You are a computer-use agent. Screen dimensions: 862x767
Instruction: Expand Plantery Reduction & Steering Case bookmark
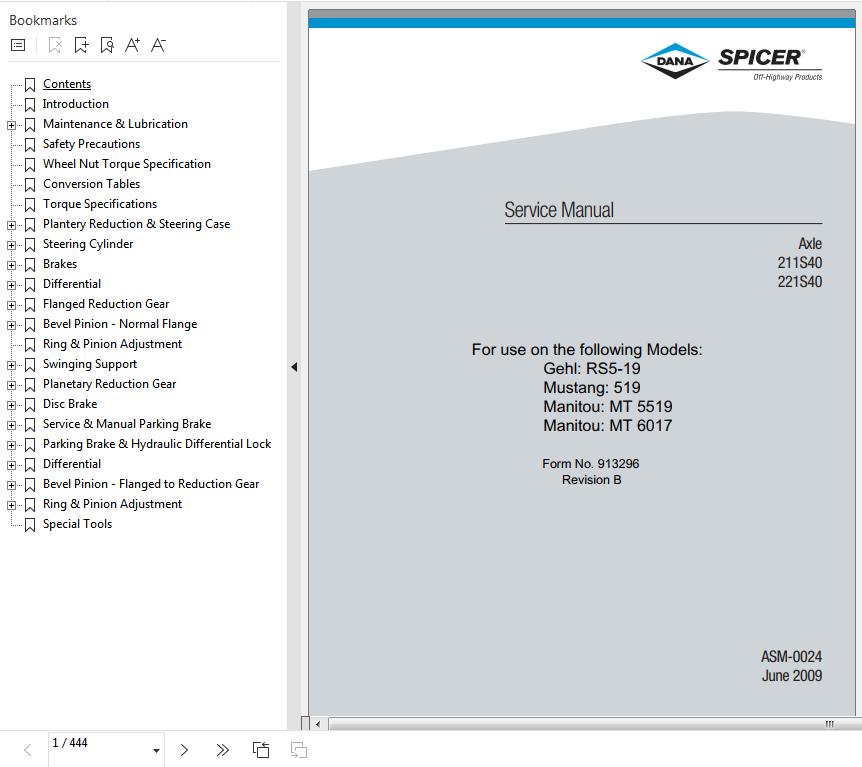[x=11, y=225]
